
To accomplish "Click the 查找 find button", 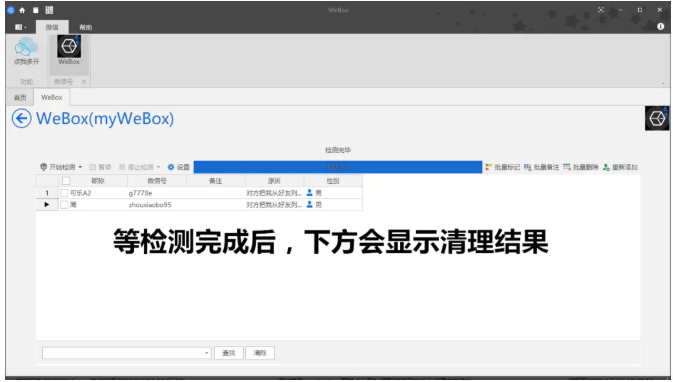I will (x=229, y=353).
